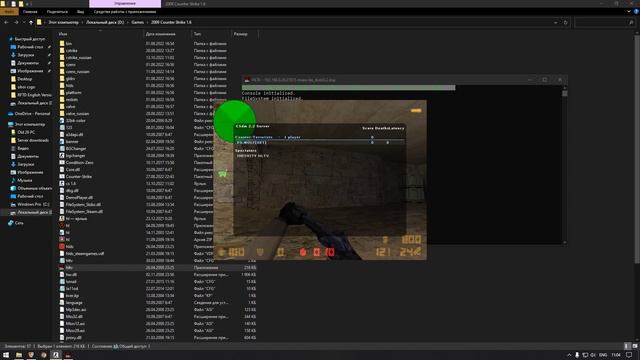The height and width of the screenshot is (360, 640).
Task: Show hidden tray icons chevron
Action: click(569, 355)
